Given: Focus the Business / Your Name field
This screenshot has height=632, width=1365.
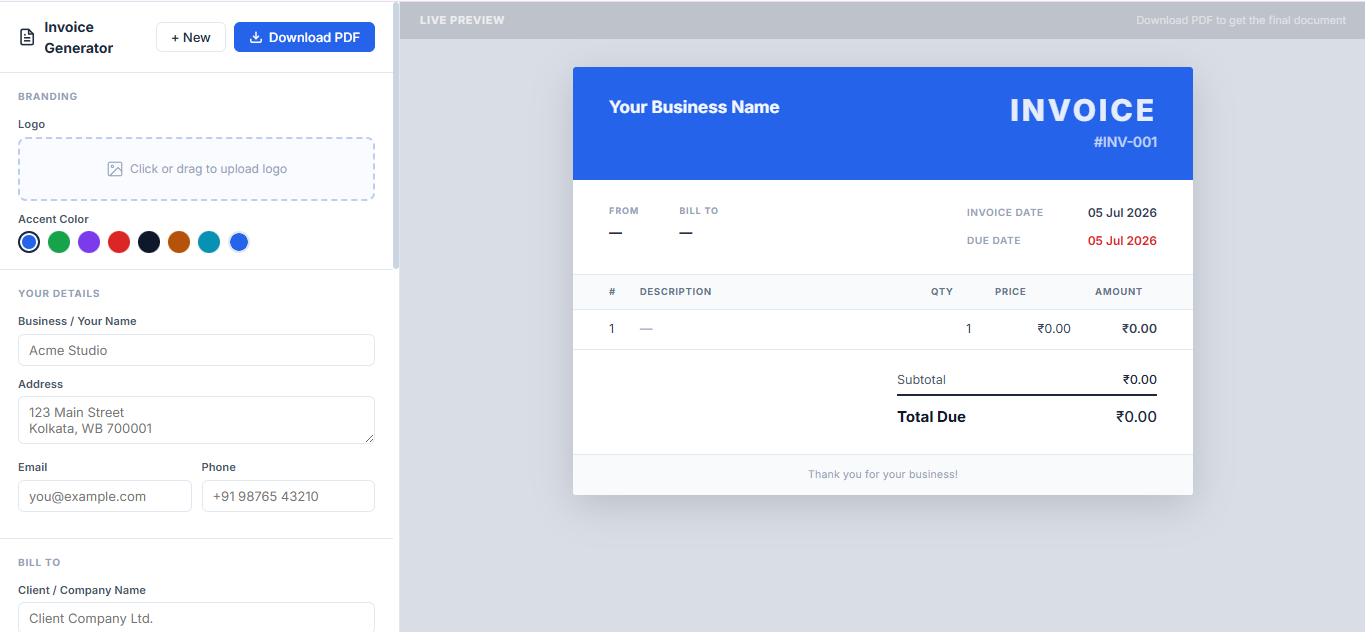Looking at the screenshot, I should (196, 350).
